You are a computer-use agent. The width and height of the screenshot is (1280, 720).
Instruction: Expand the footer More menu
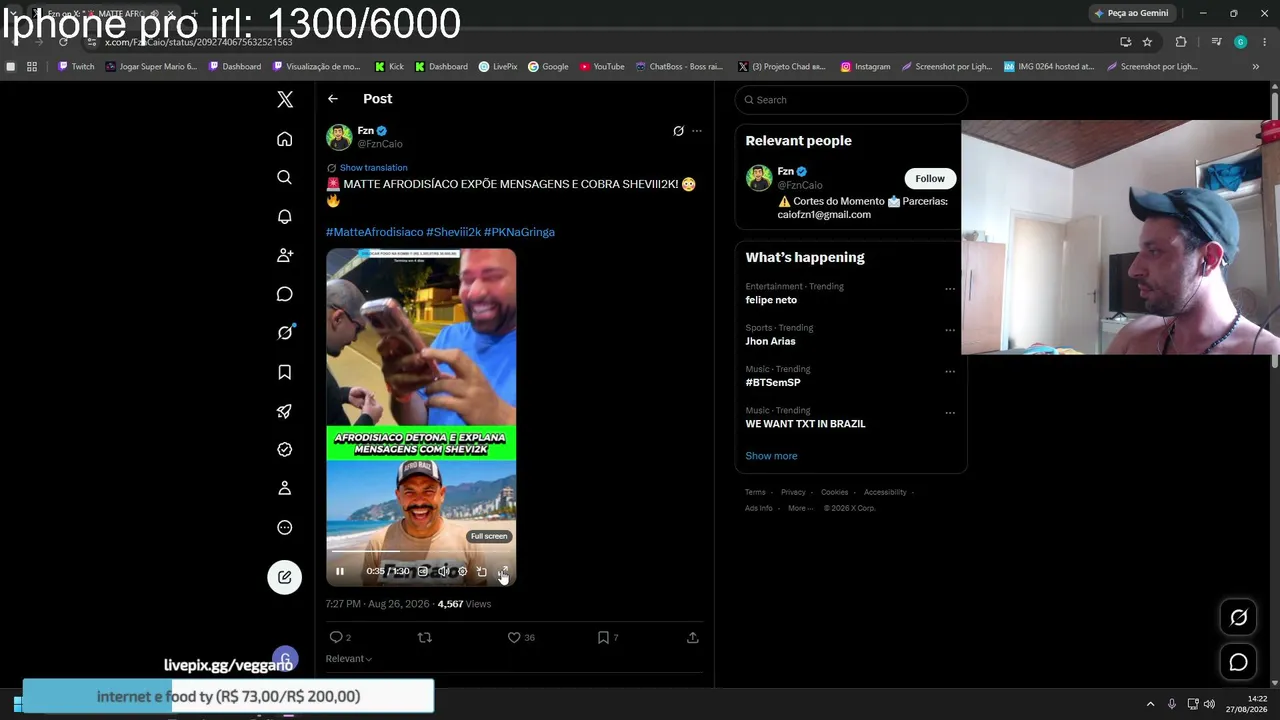click(x=799, y=508)
